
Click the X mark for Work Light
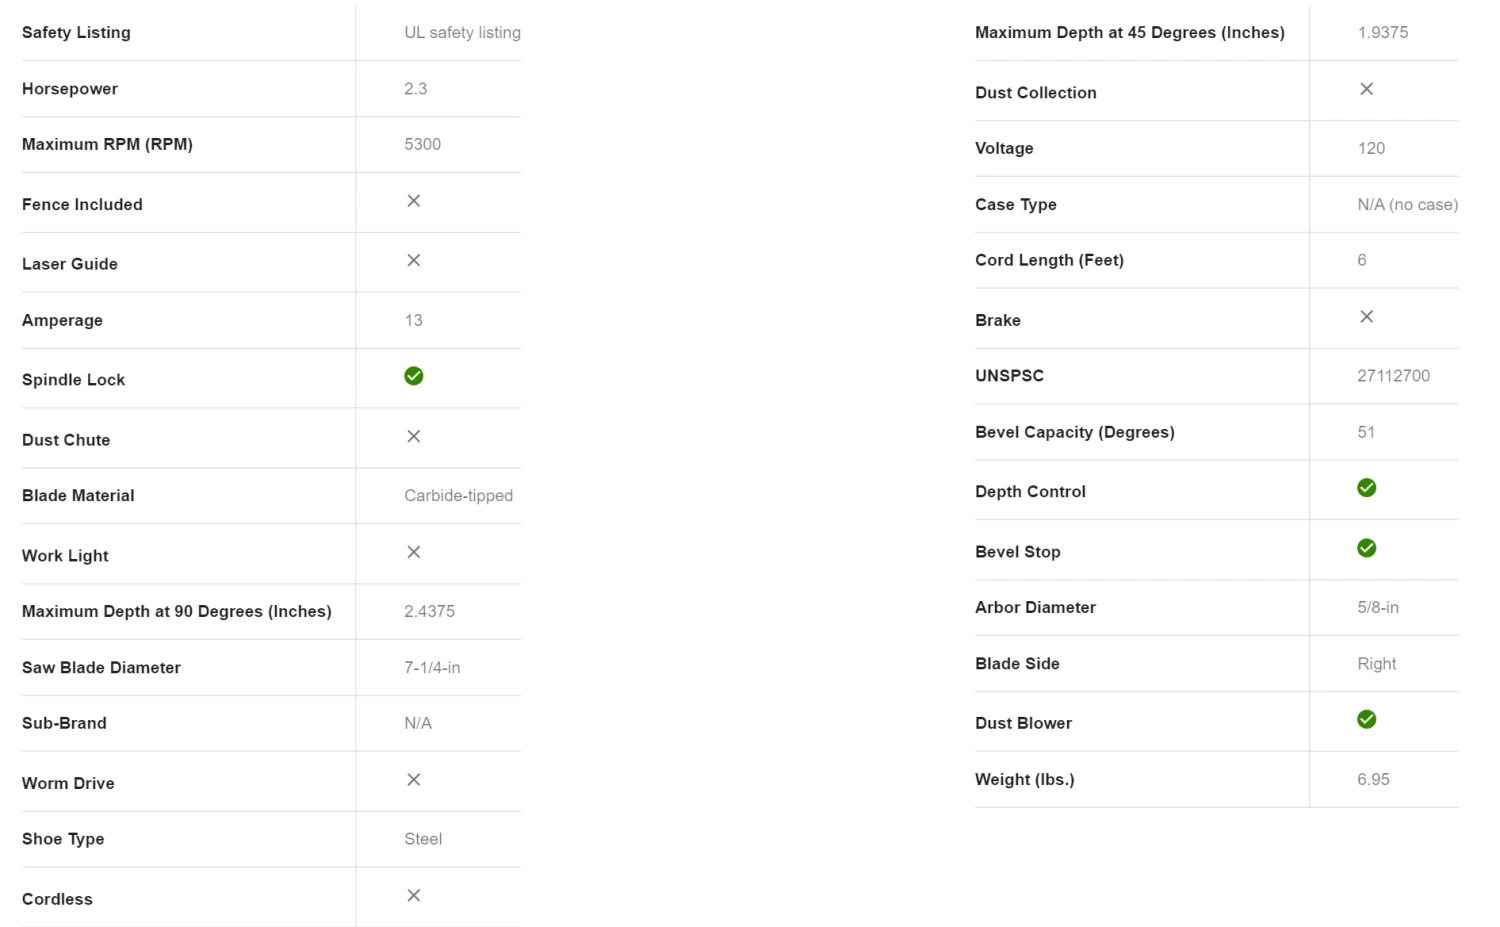coord(414,552)
